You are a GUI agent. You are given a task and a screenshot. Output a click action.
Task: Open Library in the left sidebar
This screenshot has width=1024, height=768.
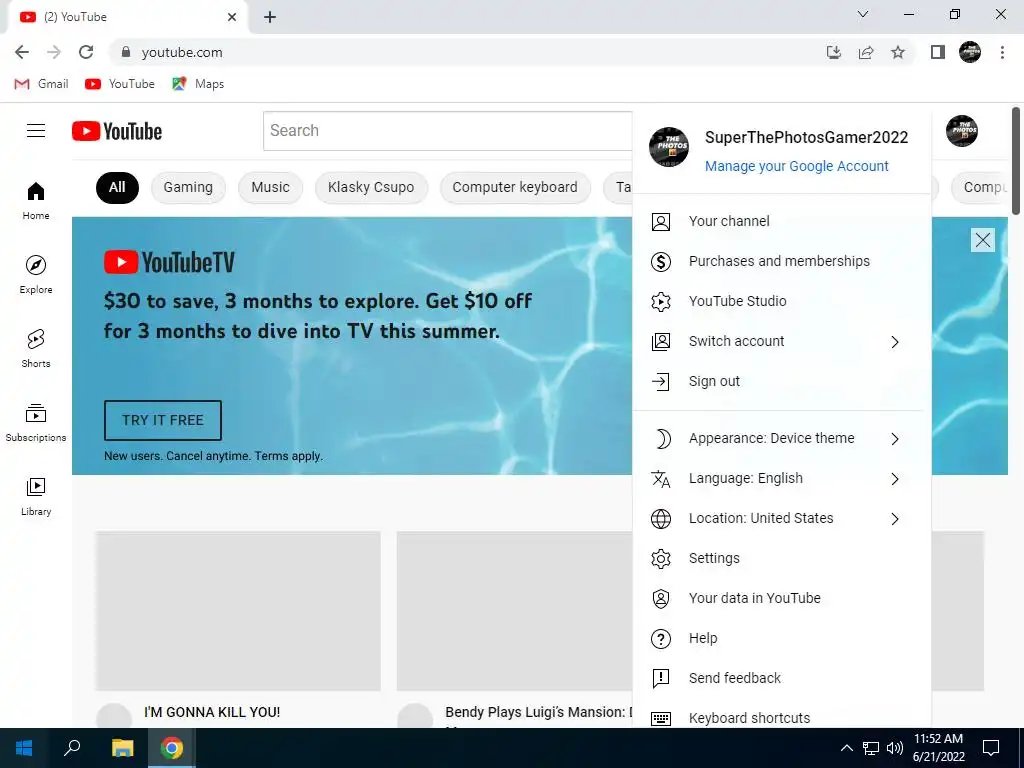36,496
